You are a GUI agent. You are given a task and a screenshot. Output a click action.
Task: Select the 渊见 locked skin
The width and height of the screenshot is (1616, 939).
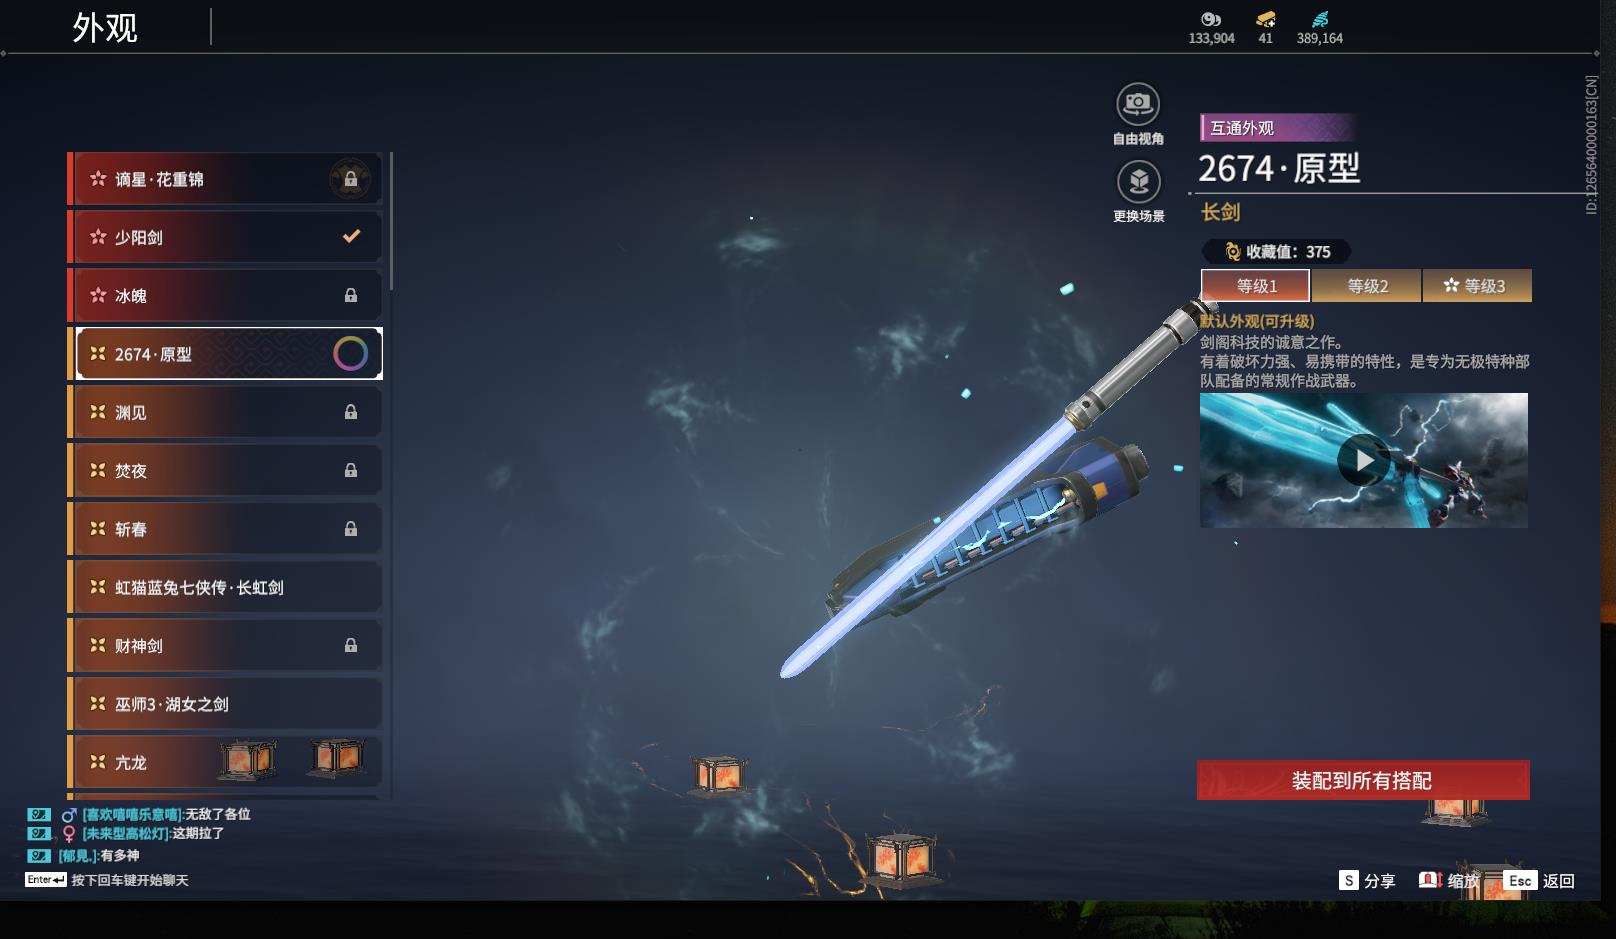point(225,412)
